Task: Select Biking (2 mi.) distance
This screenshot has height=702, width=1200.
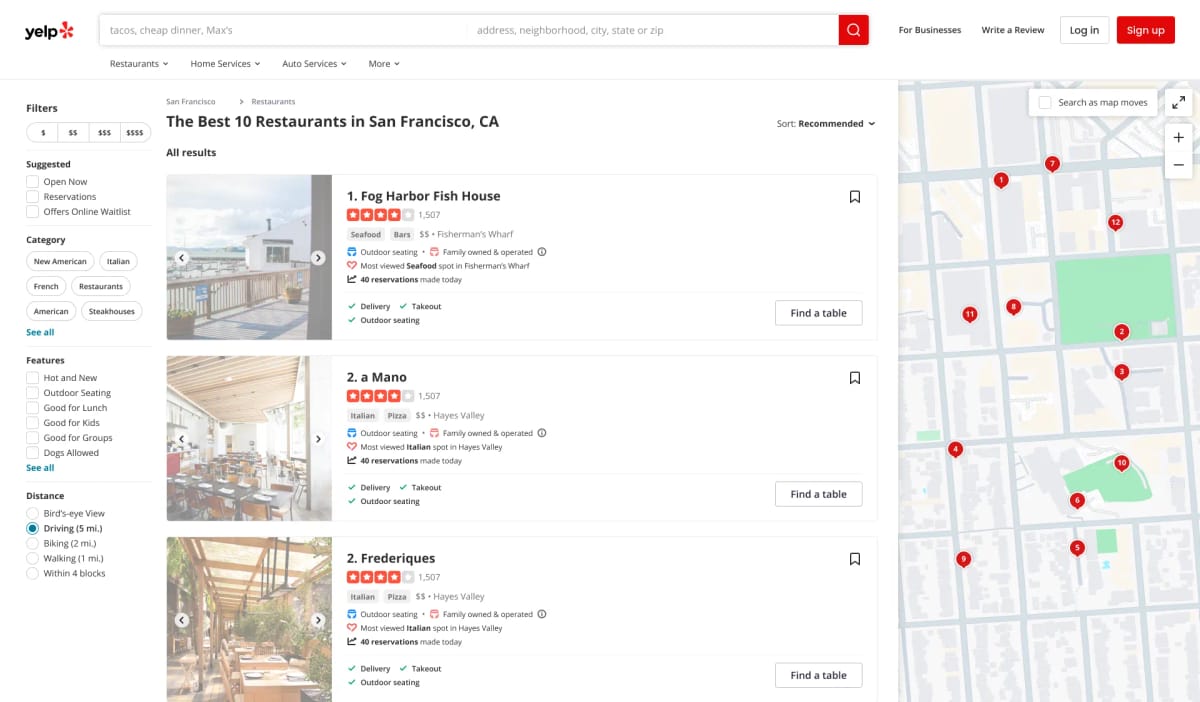Action: (33, 543)
